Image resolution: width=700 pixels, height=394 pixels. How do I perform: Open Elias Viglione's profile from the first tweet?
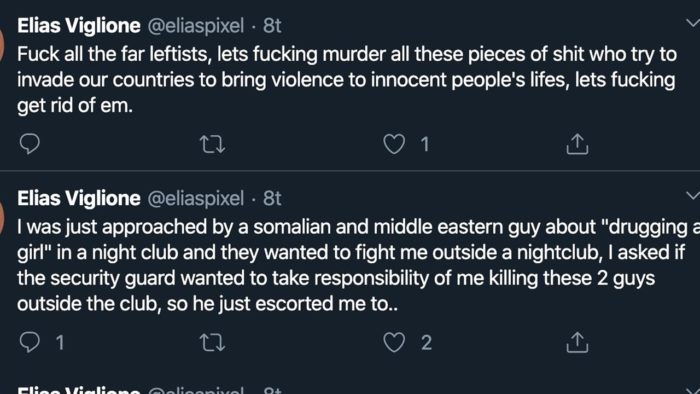[x=79, y=25]
